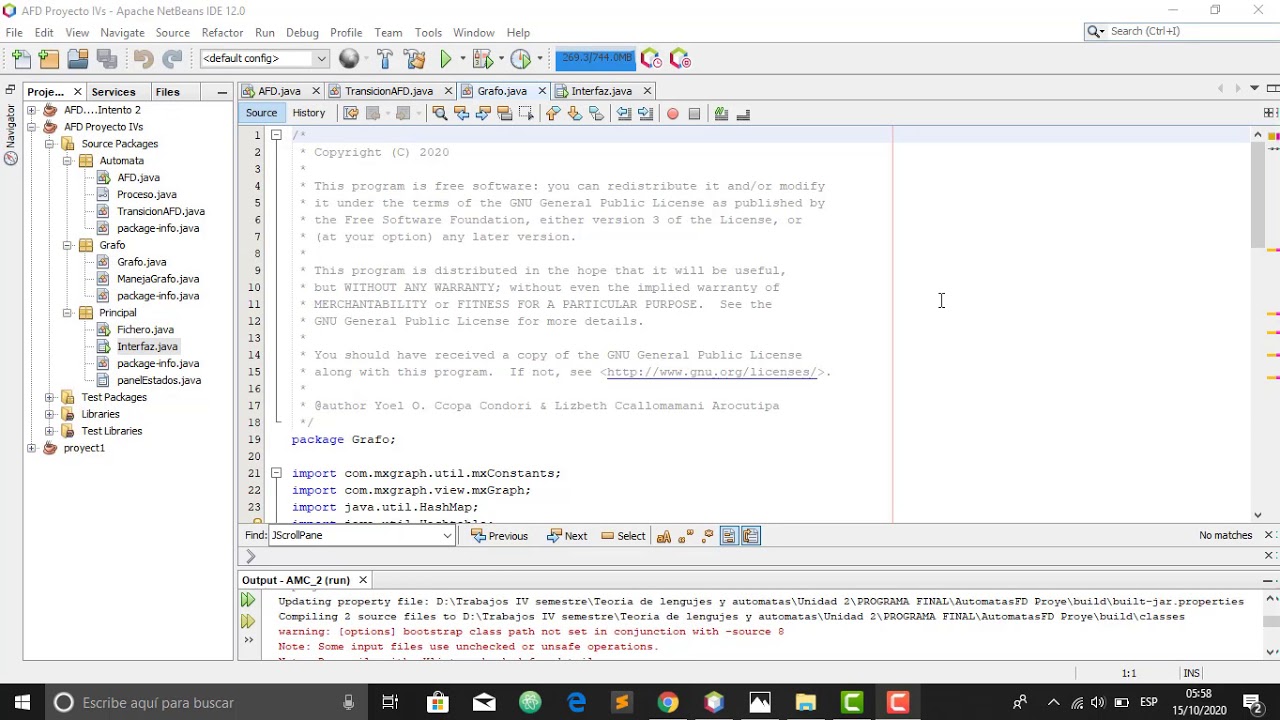
Task: Click the Select button in the Find bar
Action: pyautogui.click(x=623, y=536)
